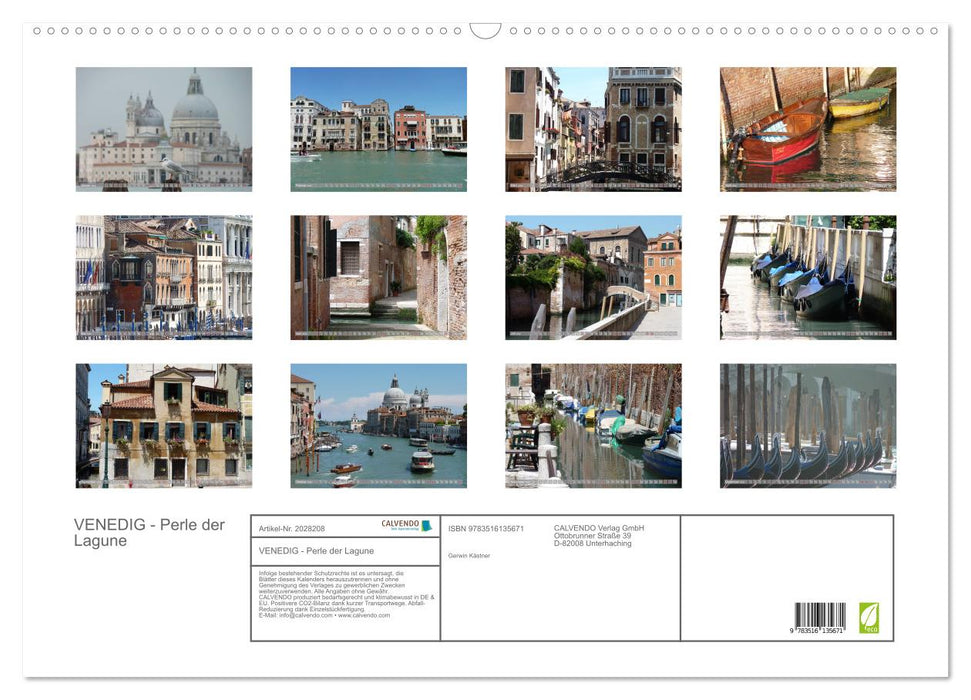The height and width of the screenshot is (700, 971).
Task: View the narrow canal bridge photo
Action: 592,128
